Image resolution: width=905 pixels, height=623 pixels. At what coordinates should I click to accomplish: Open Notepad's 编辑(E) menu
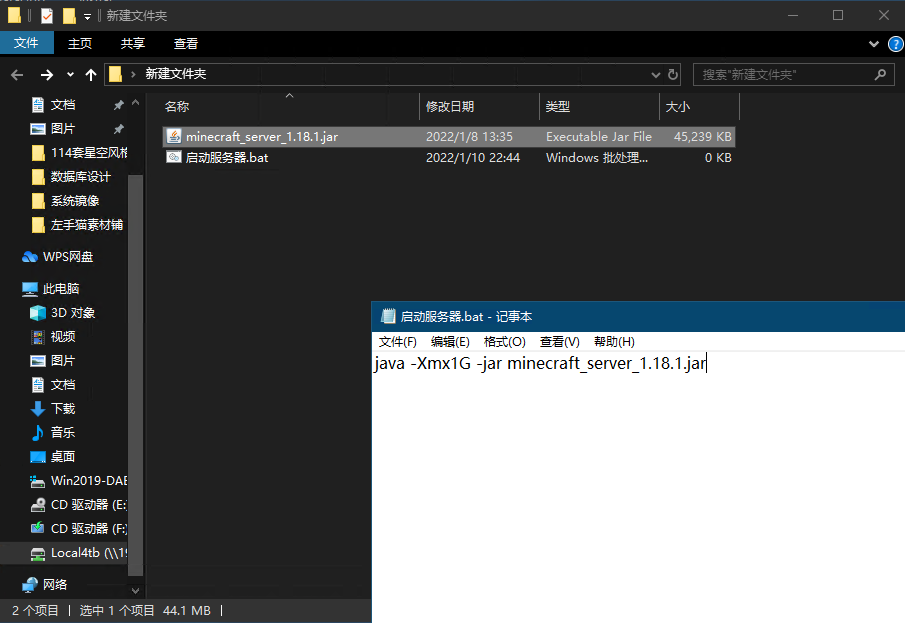450,342
